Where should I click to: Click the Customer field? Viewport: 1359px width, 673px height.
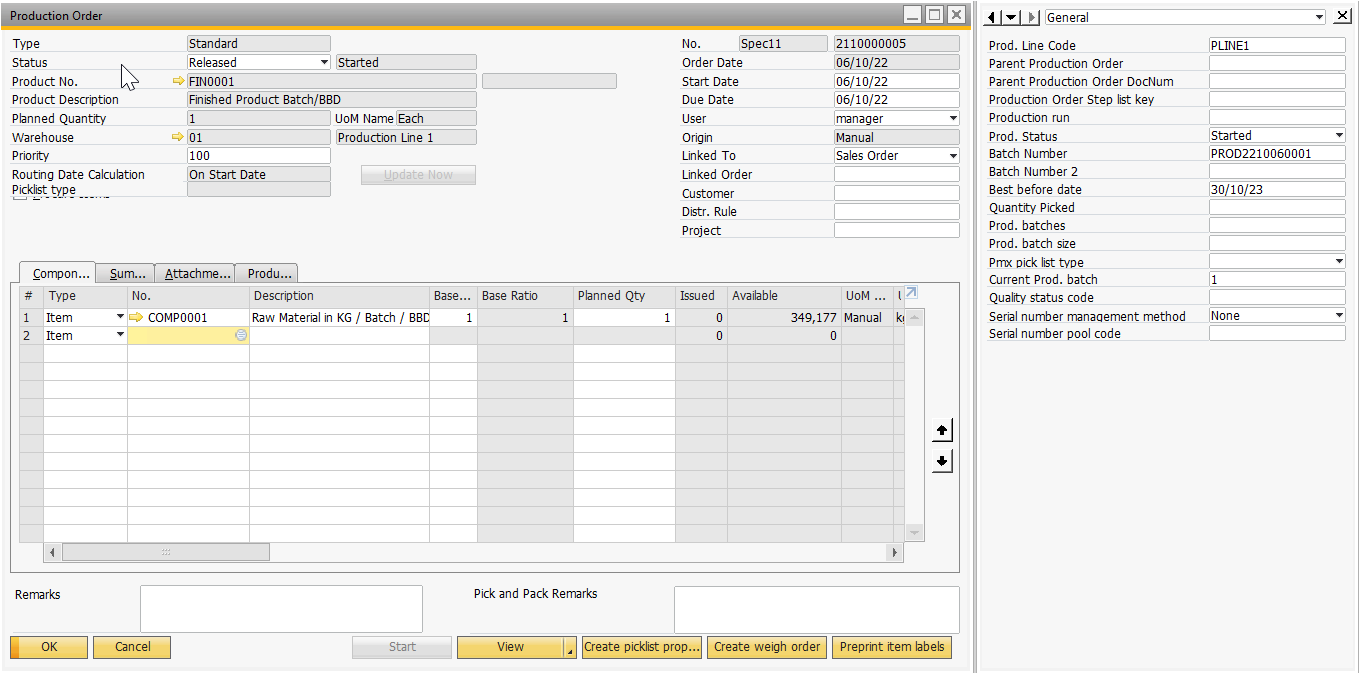896,193
